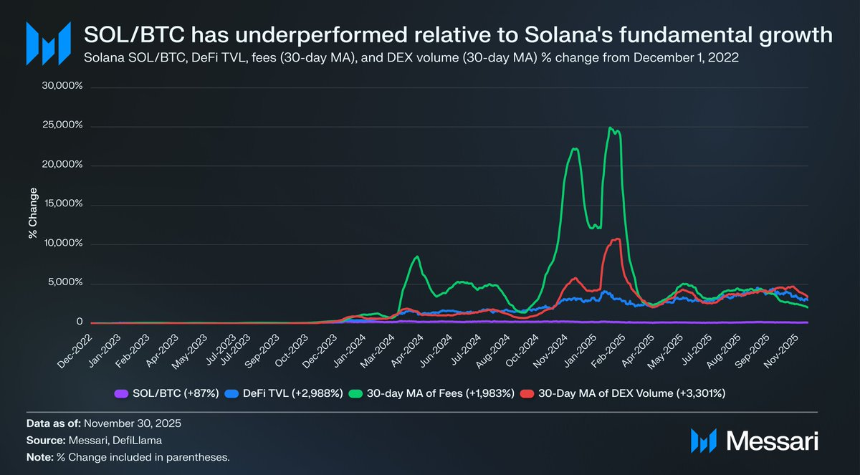Click the purple SOL/BTC legend swatch
The width and height of the screenshot is (860, 475).
tap(121, 393)
